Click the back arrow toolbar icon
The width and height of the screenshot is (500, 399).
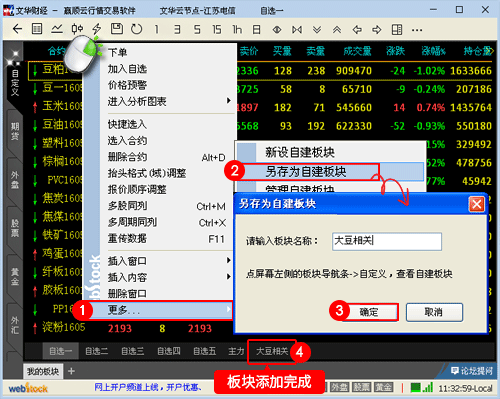tap(17, 29)
